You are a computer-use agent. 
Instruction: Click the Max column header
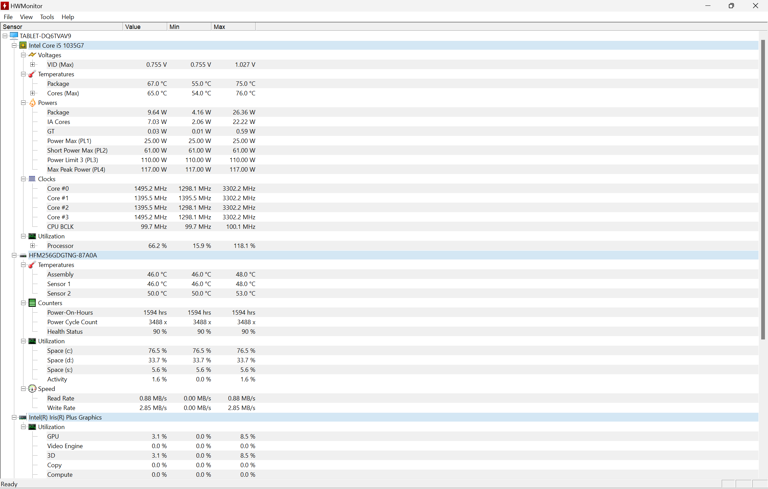(x=233, y=26)
